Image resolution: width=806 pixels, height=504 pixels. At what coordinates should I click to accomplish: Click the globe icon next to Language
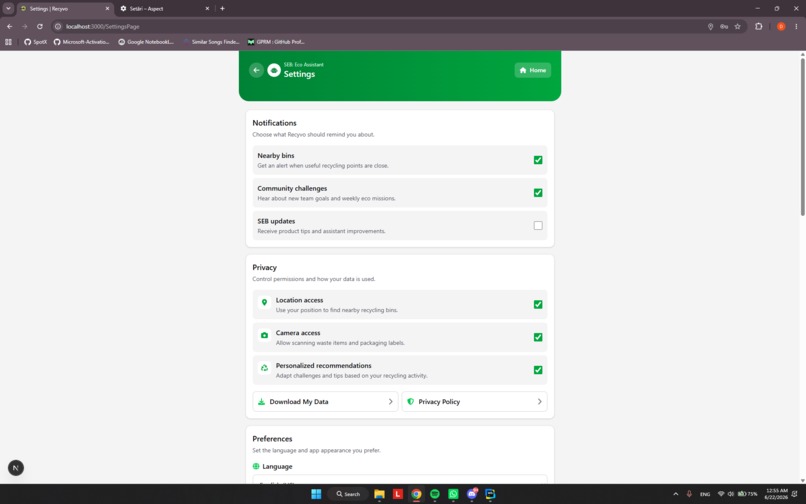[x=256, y=466]
